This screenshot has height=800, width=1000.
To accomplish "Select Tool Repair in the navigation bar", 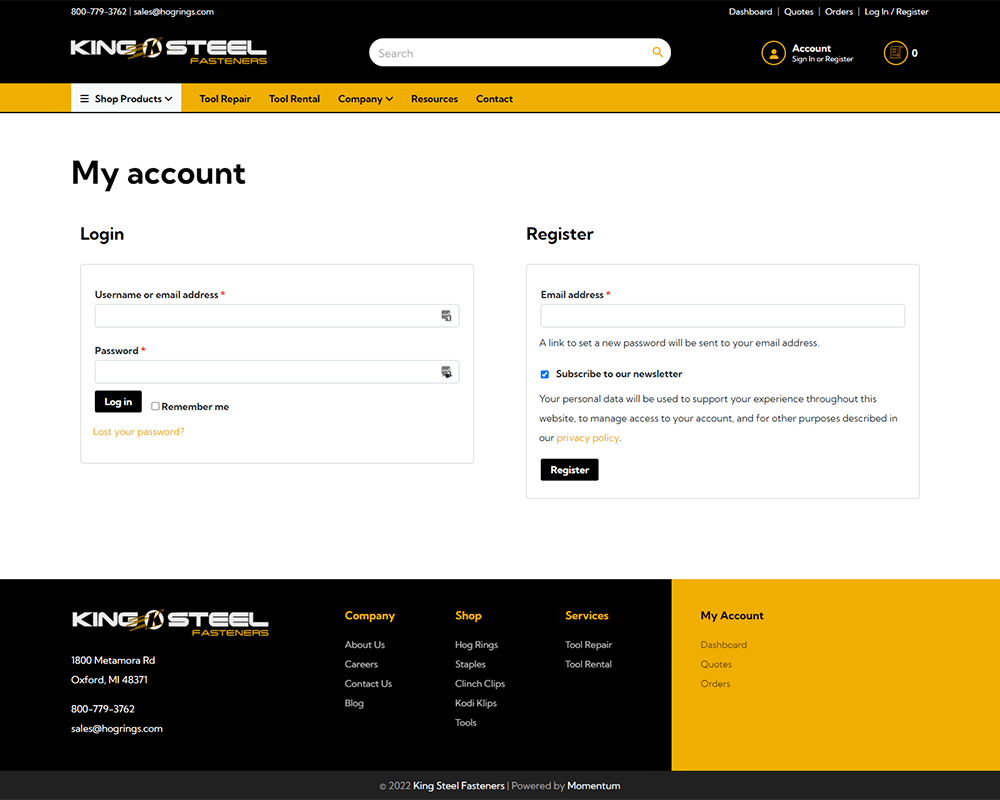I will pos(224,98).
